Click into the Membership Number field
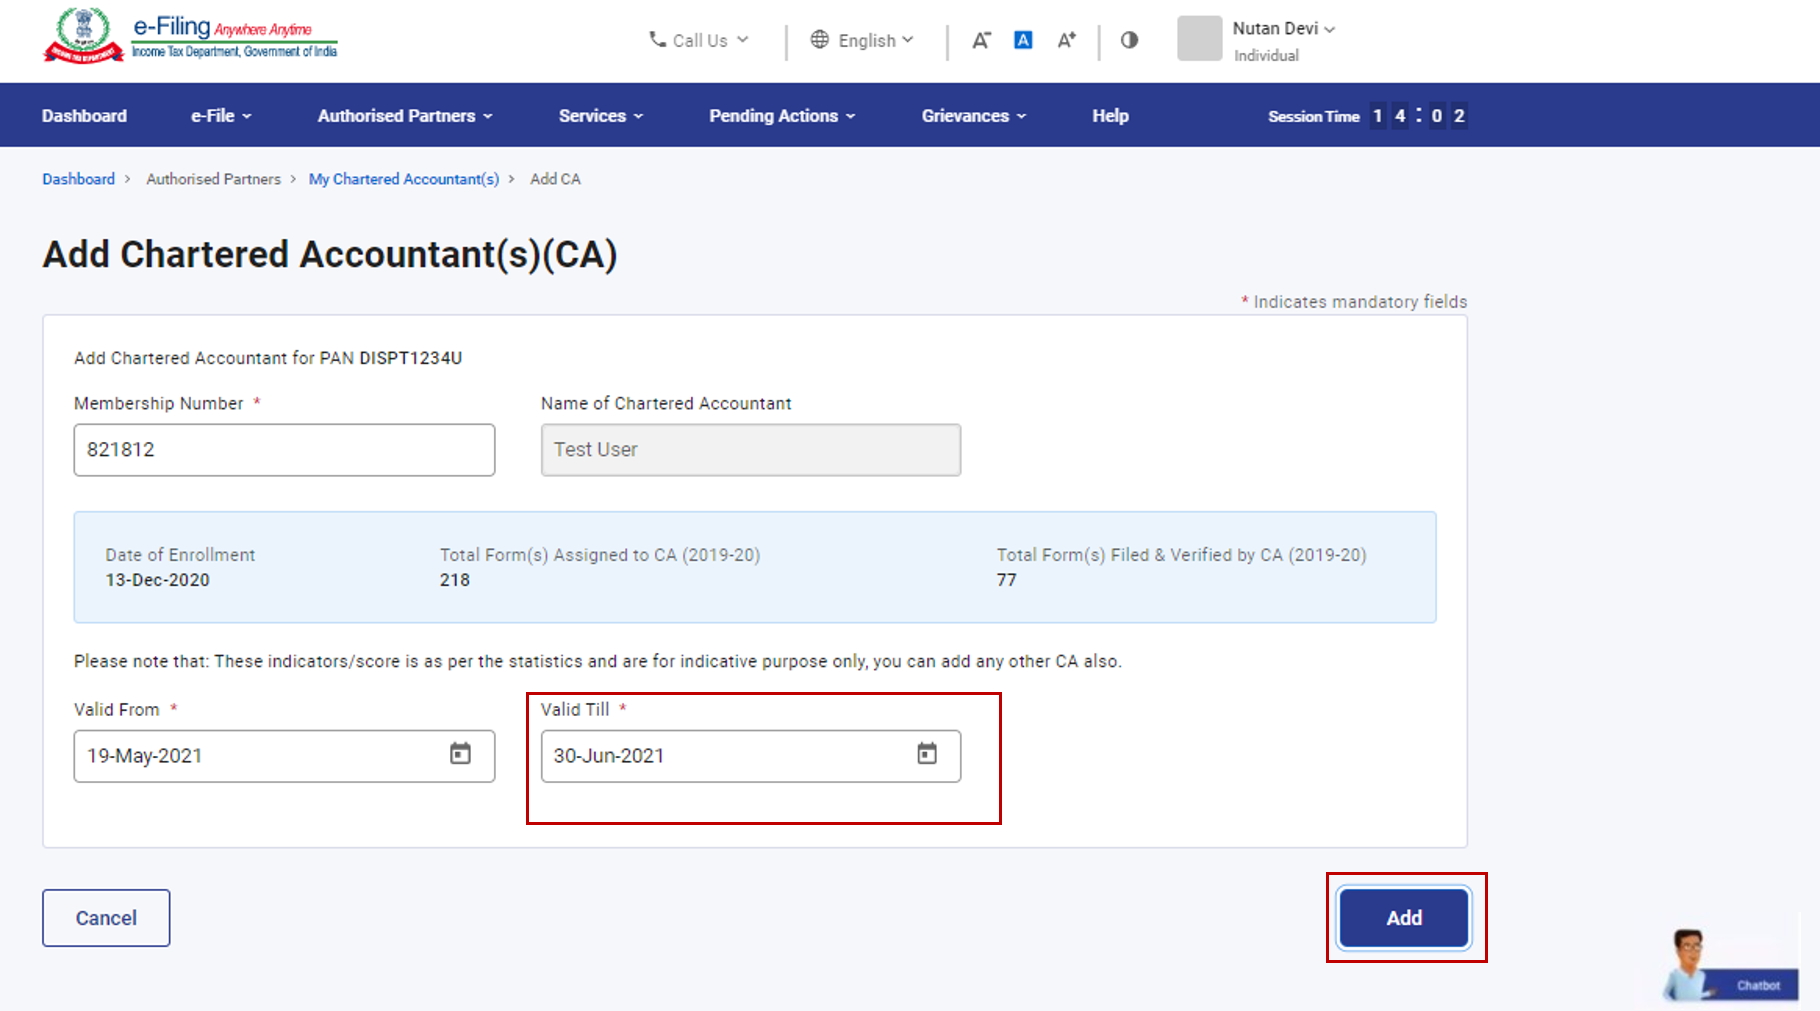This screenshot has height=1011, width=1820. pos(284,450)
